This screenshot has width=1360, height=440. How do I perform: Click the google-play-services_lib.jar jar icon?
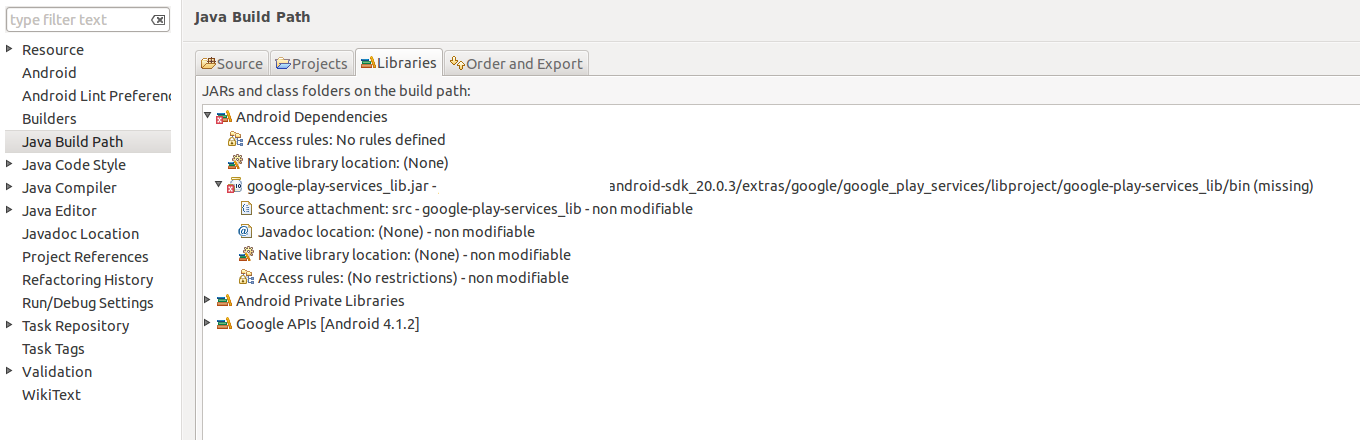tap(235, 186)
